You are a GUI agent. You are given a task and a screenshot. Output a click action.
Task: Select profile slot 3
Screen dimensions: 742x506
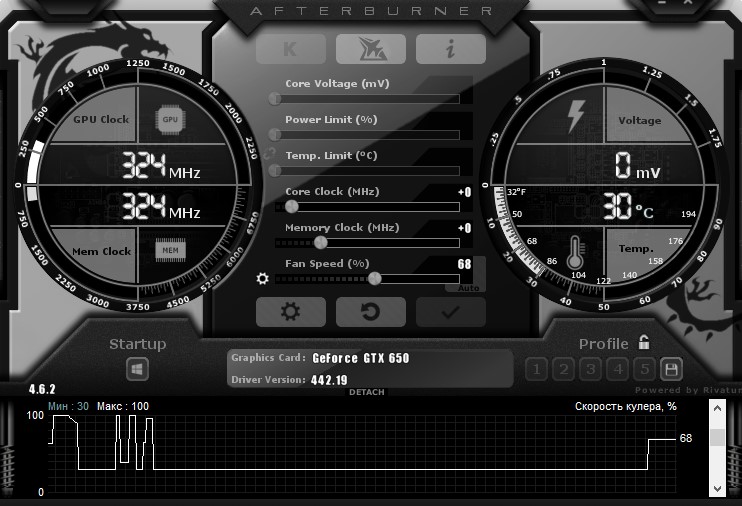[x=590, y=369]
